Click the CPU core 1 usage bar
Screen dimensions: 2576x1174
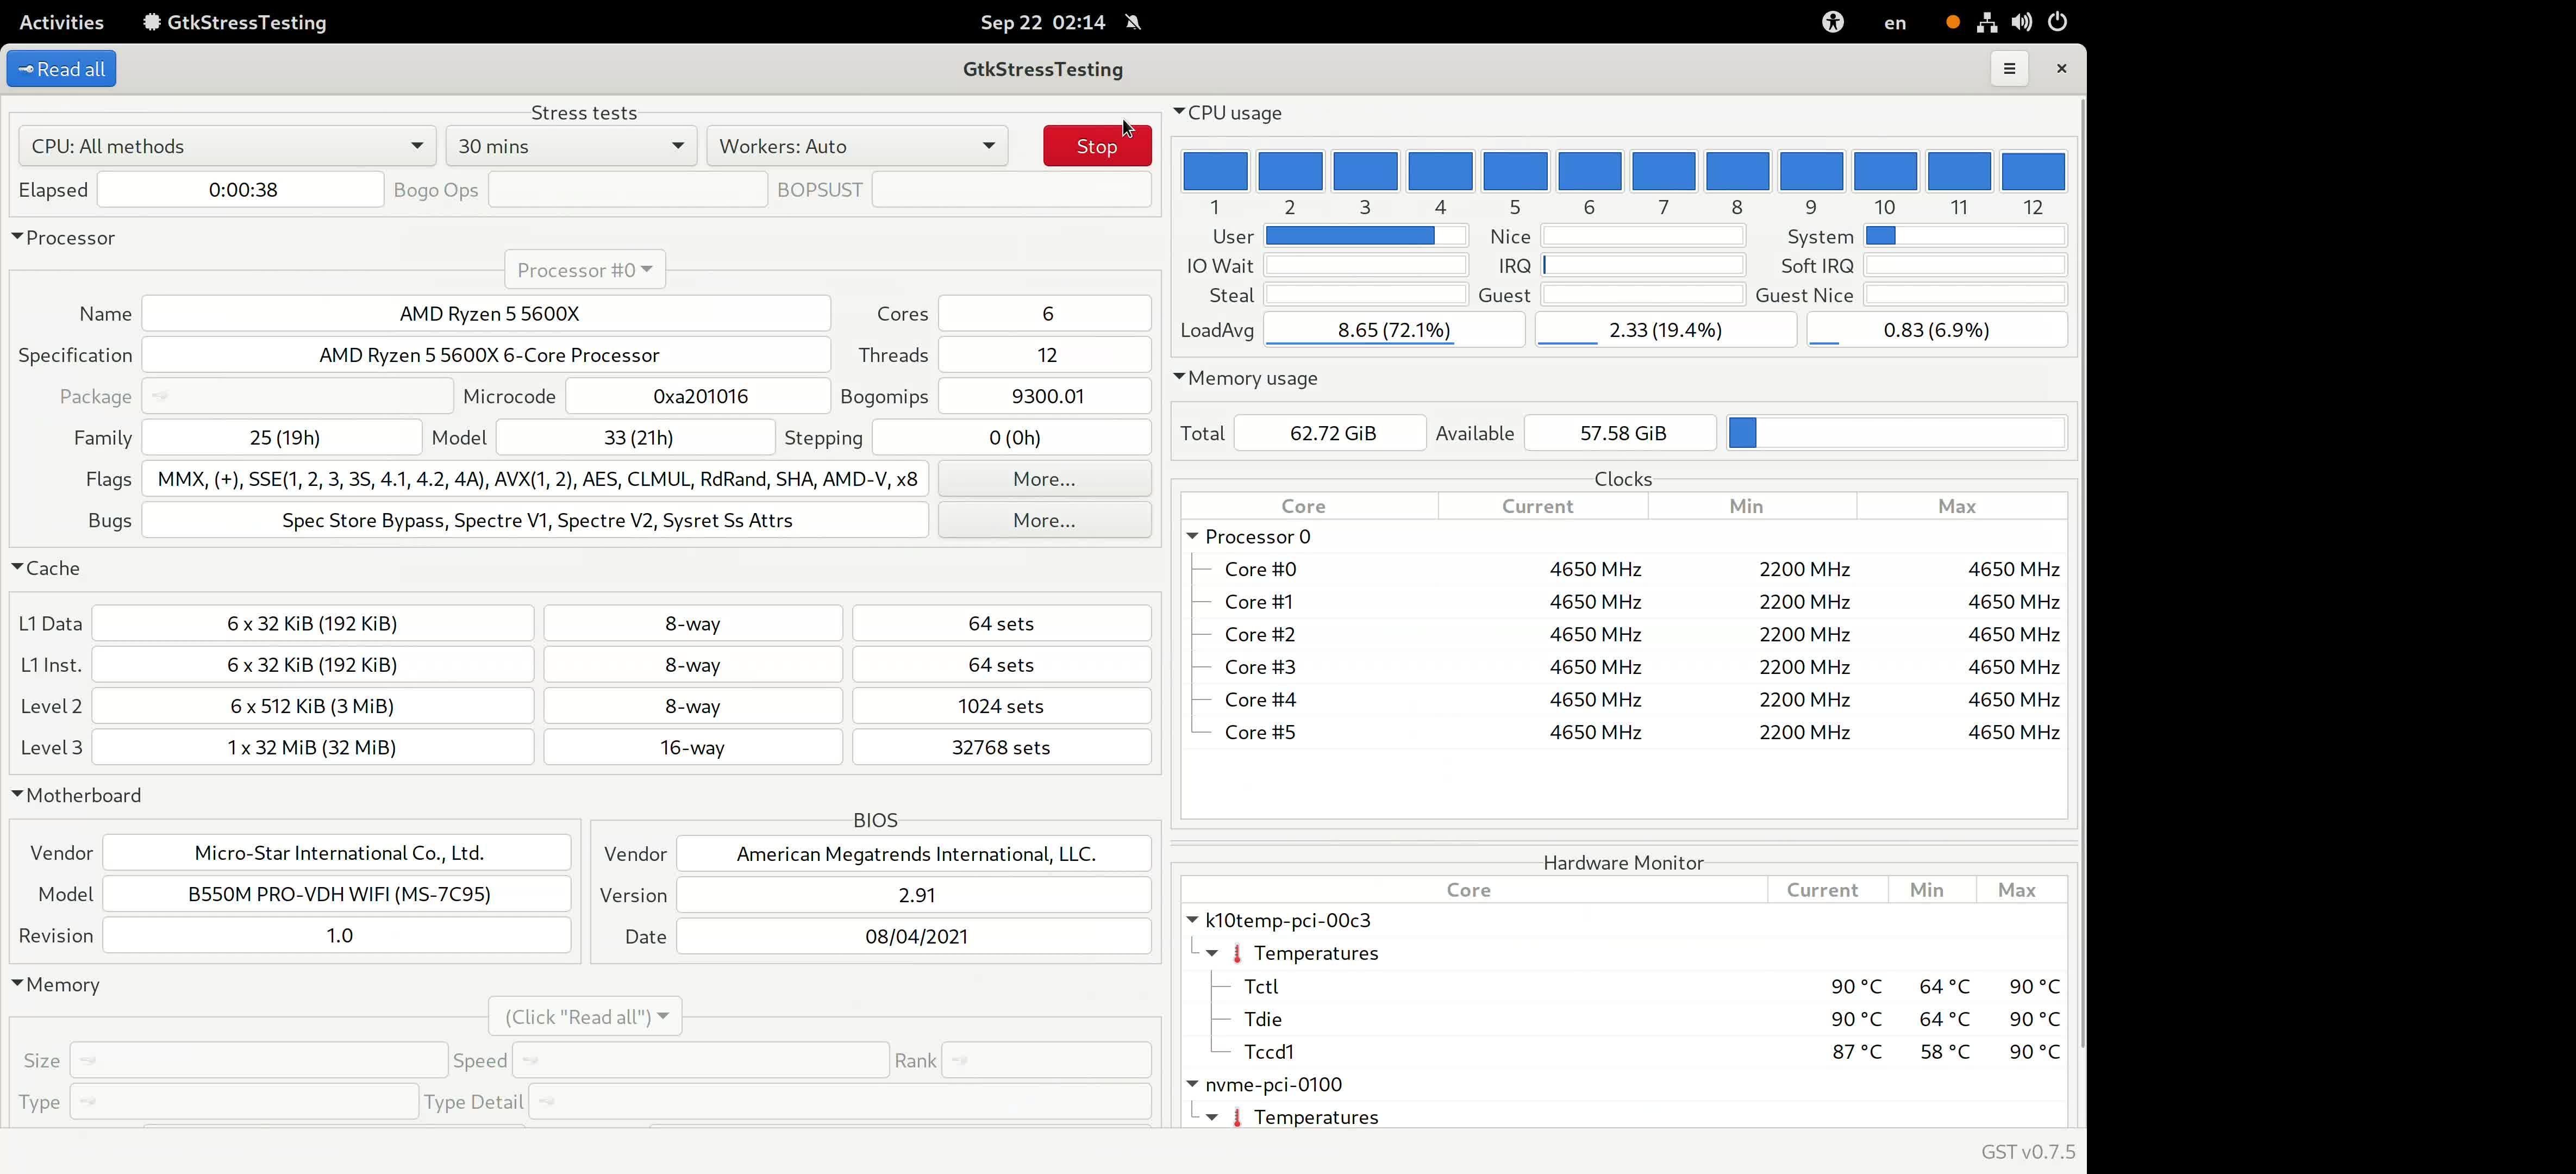(1215, 171)
